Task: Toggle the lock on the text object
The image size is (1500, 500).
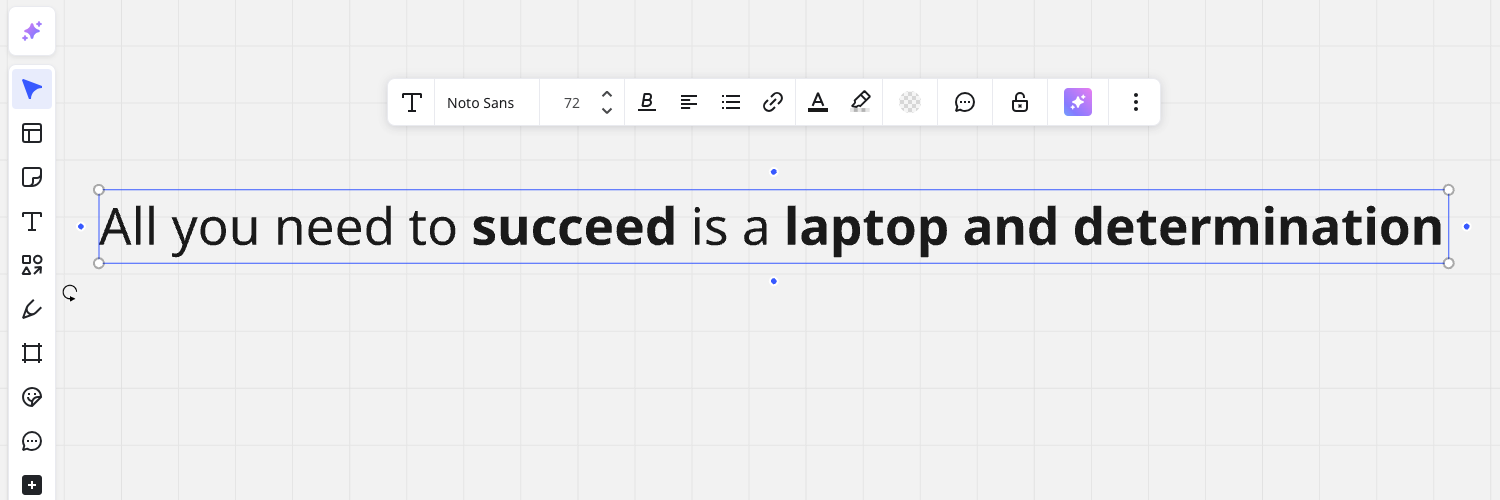Action: click(x=1020, y=102)
